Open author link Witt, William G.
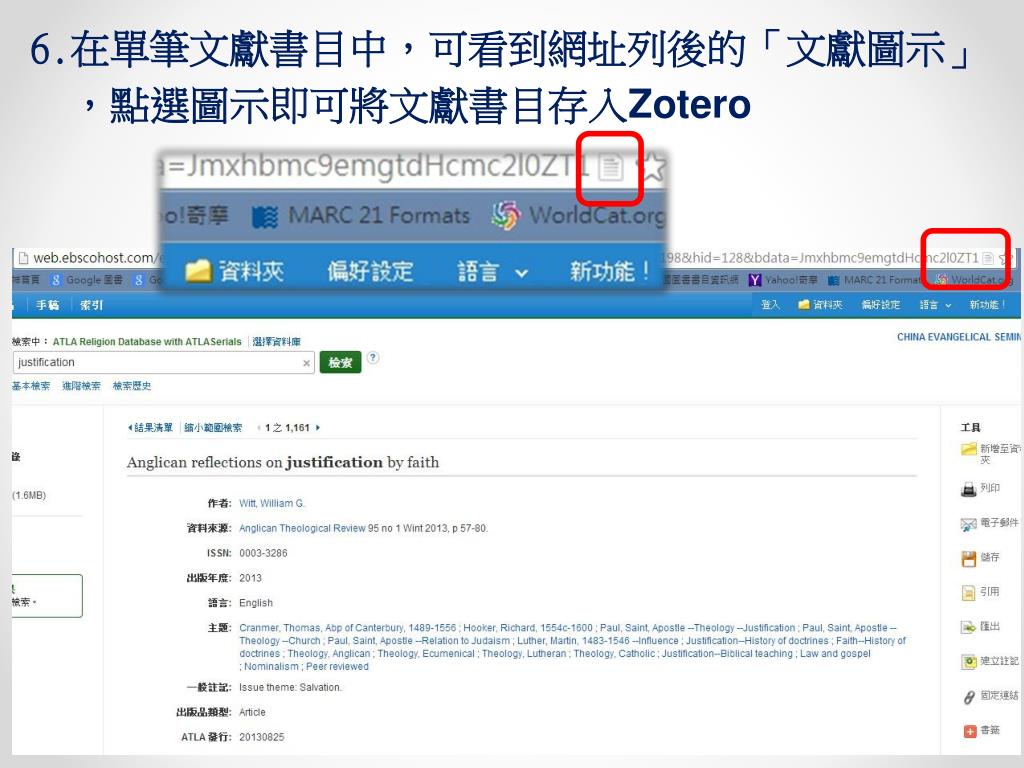 (x=272, y=504)
